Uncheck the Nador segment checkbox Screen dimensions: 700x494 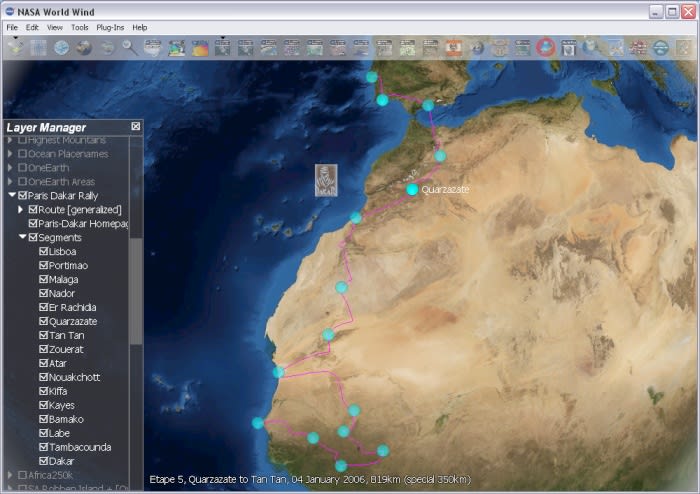click(43, 293)
